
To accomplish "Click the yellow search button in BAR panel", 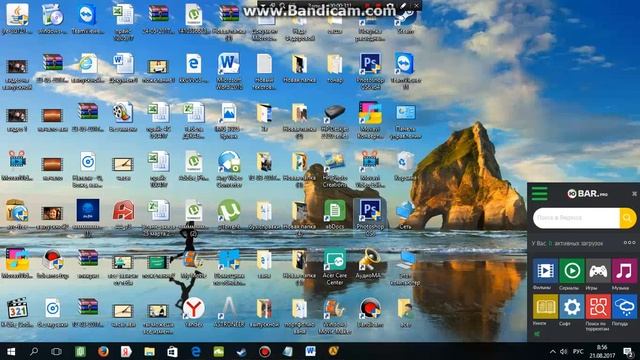I will coord(628,218).
